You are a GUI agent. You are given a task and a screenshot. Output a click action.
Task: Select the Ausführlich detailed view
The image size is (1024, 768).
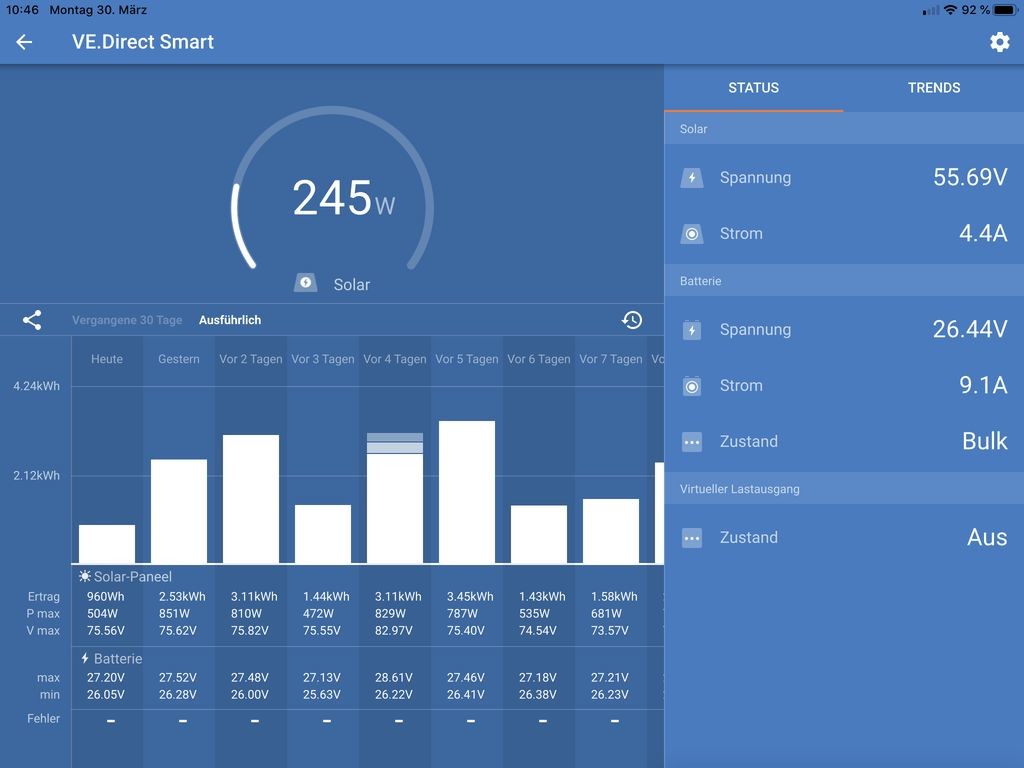[230, 320]
